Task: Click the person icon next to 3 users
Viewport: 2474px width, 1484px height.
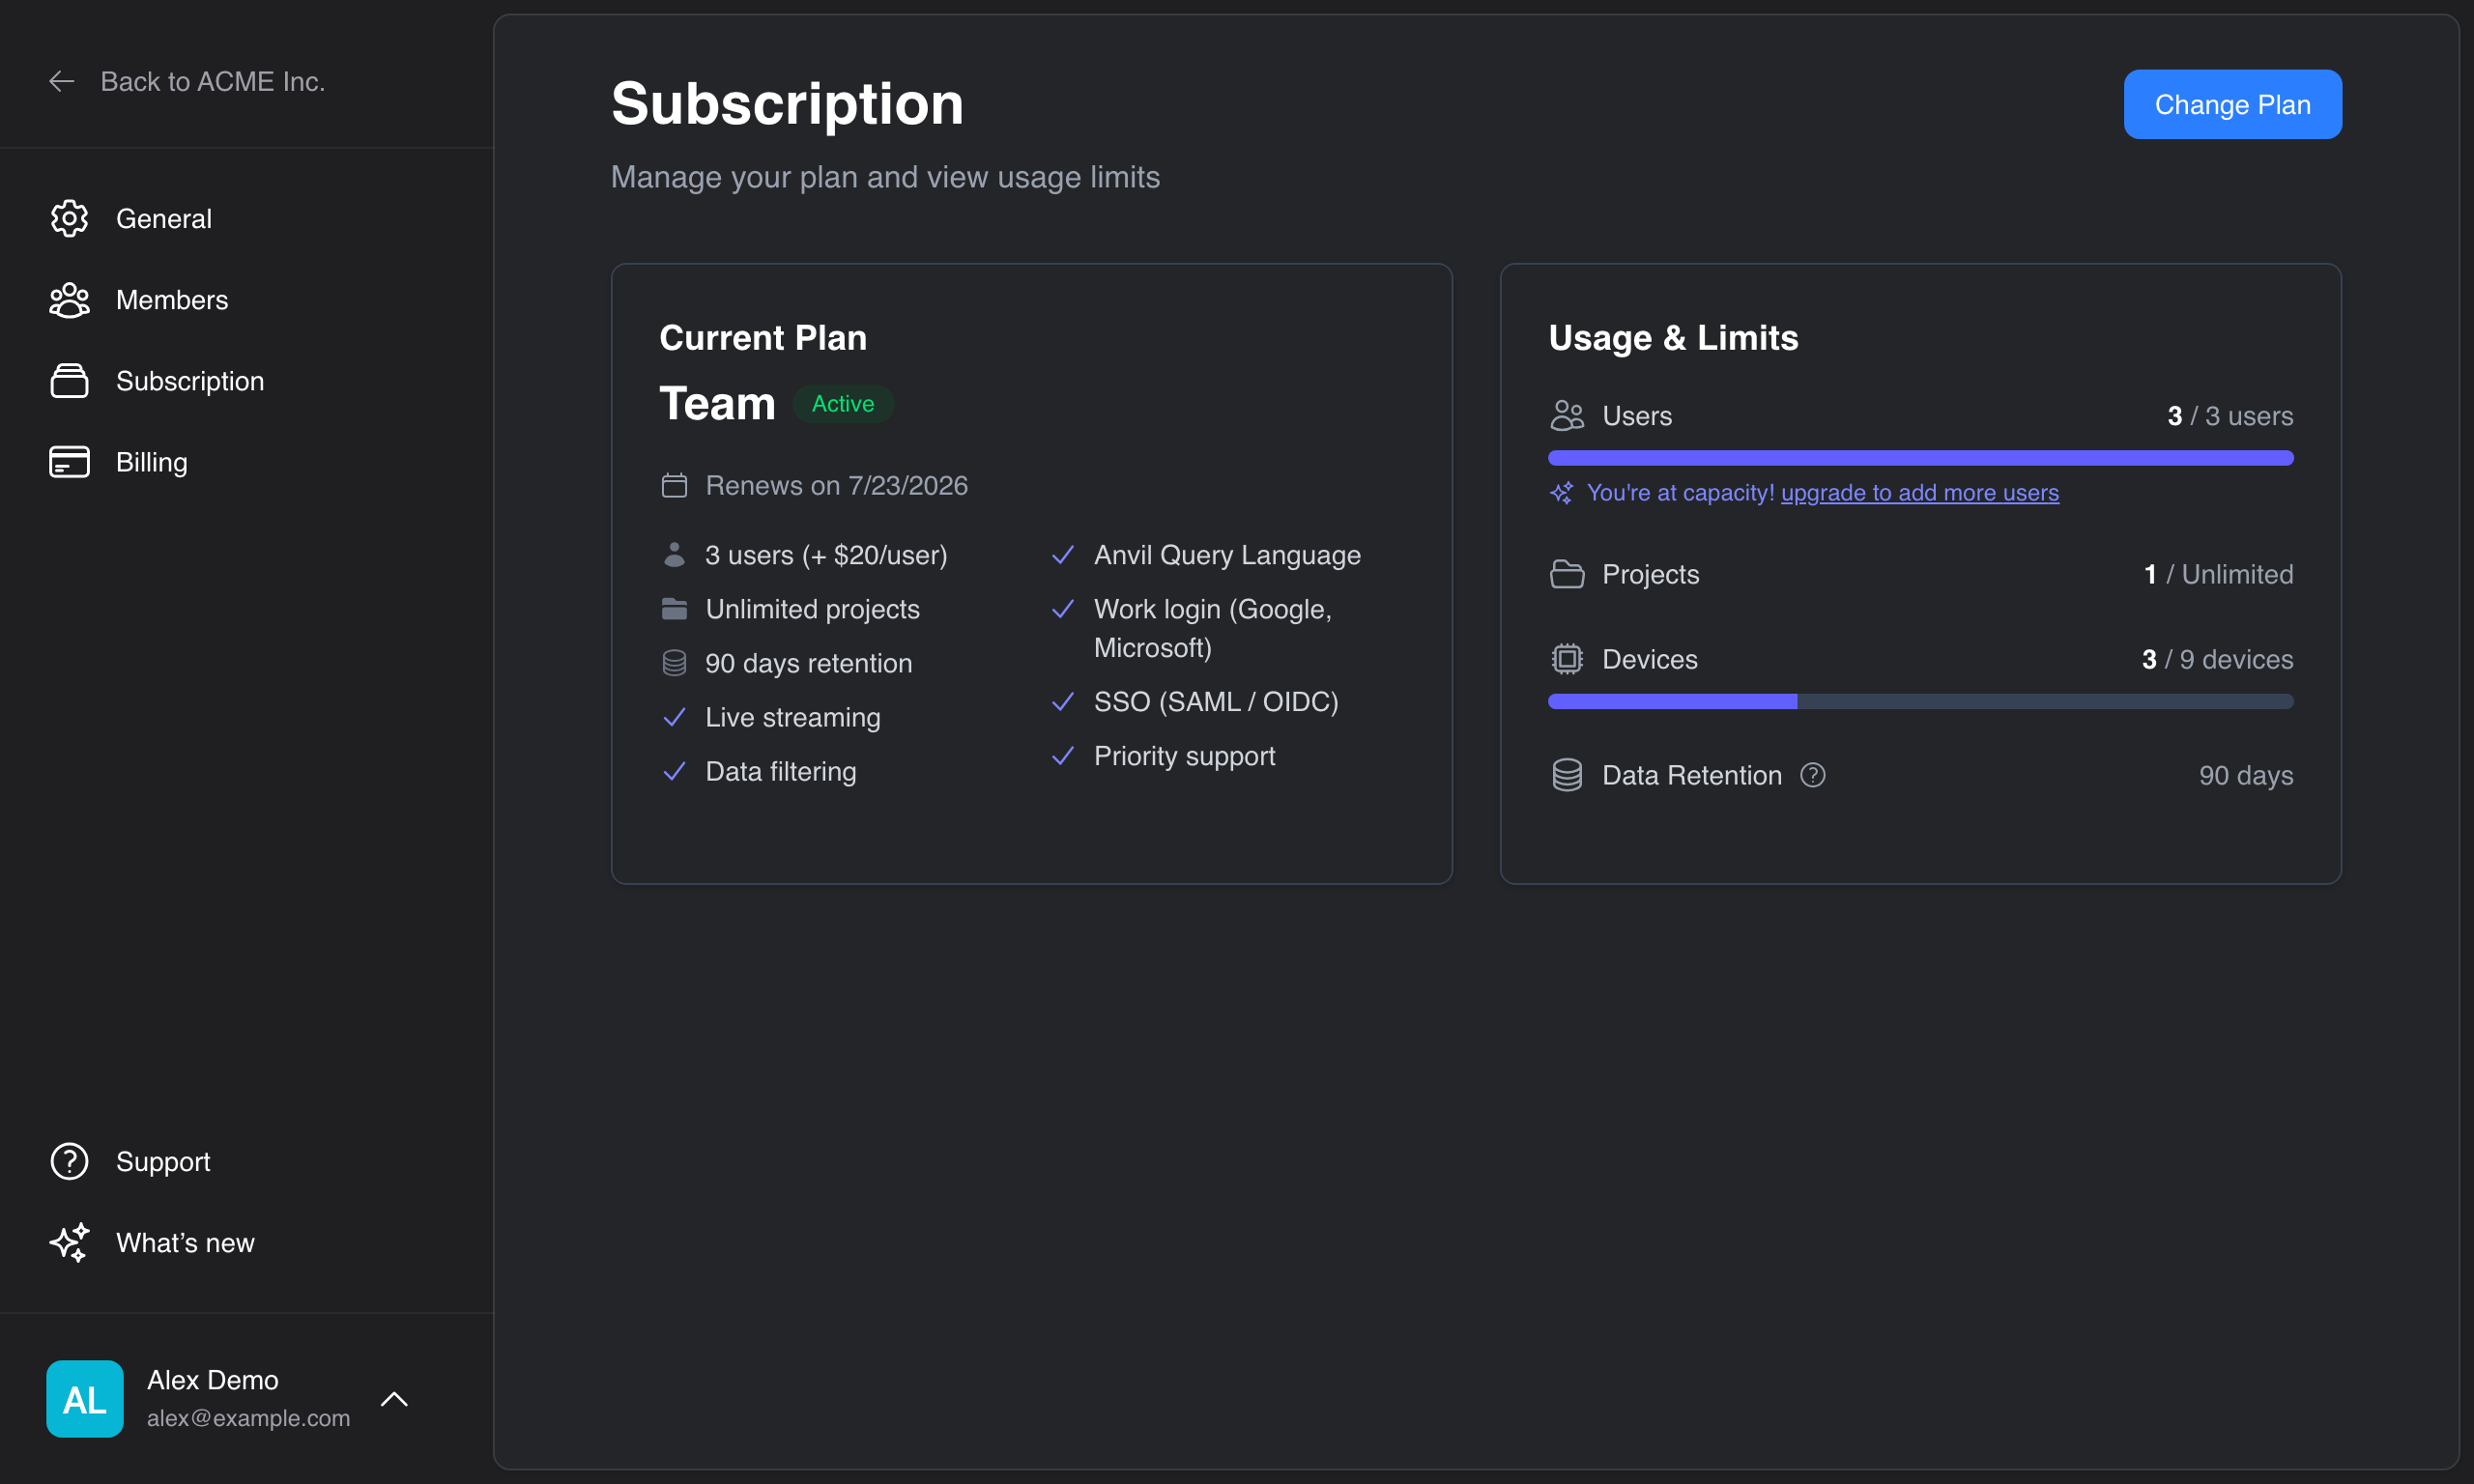Action: coord(675,554)
